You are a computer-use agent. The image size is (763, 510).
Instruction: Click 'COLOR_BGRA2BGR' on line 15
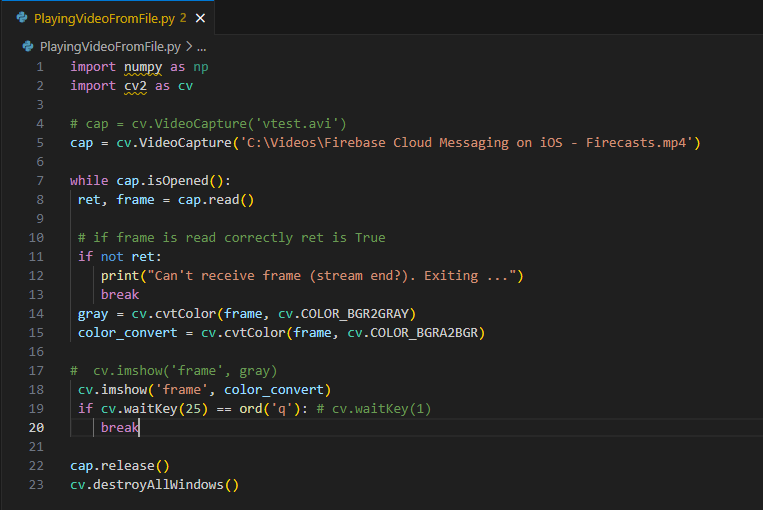click(x=424, y=333)
